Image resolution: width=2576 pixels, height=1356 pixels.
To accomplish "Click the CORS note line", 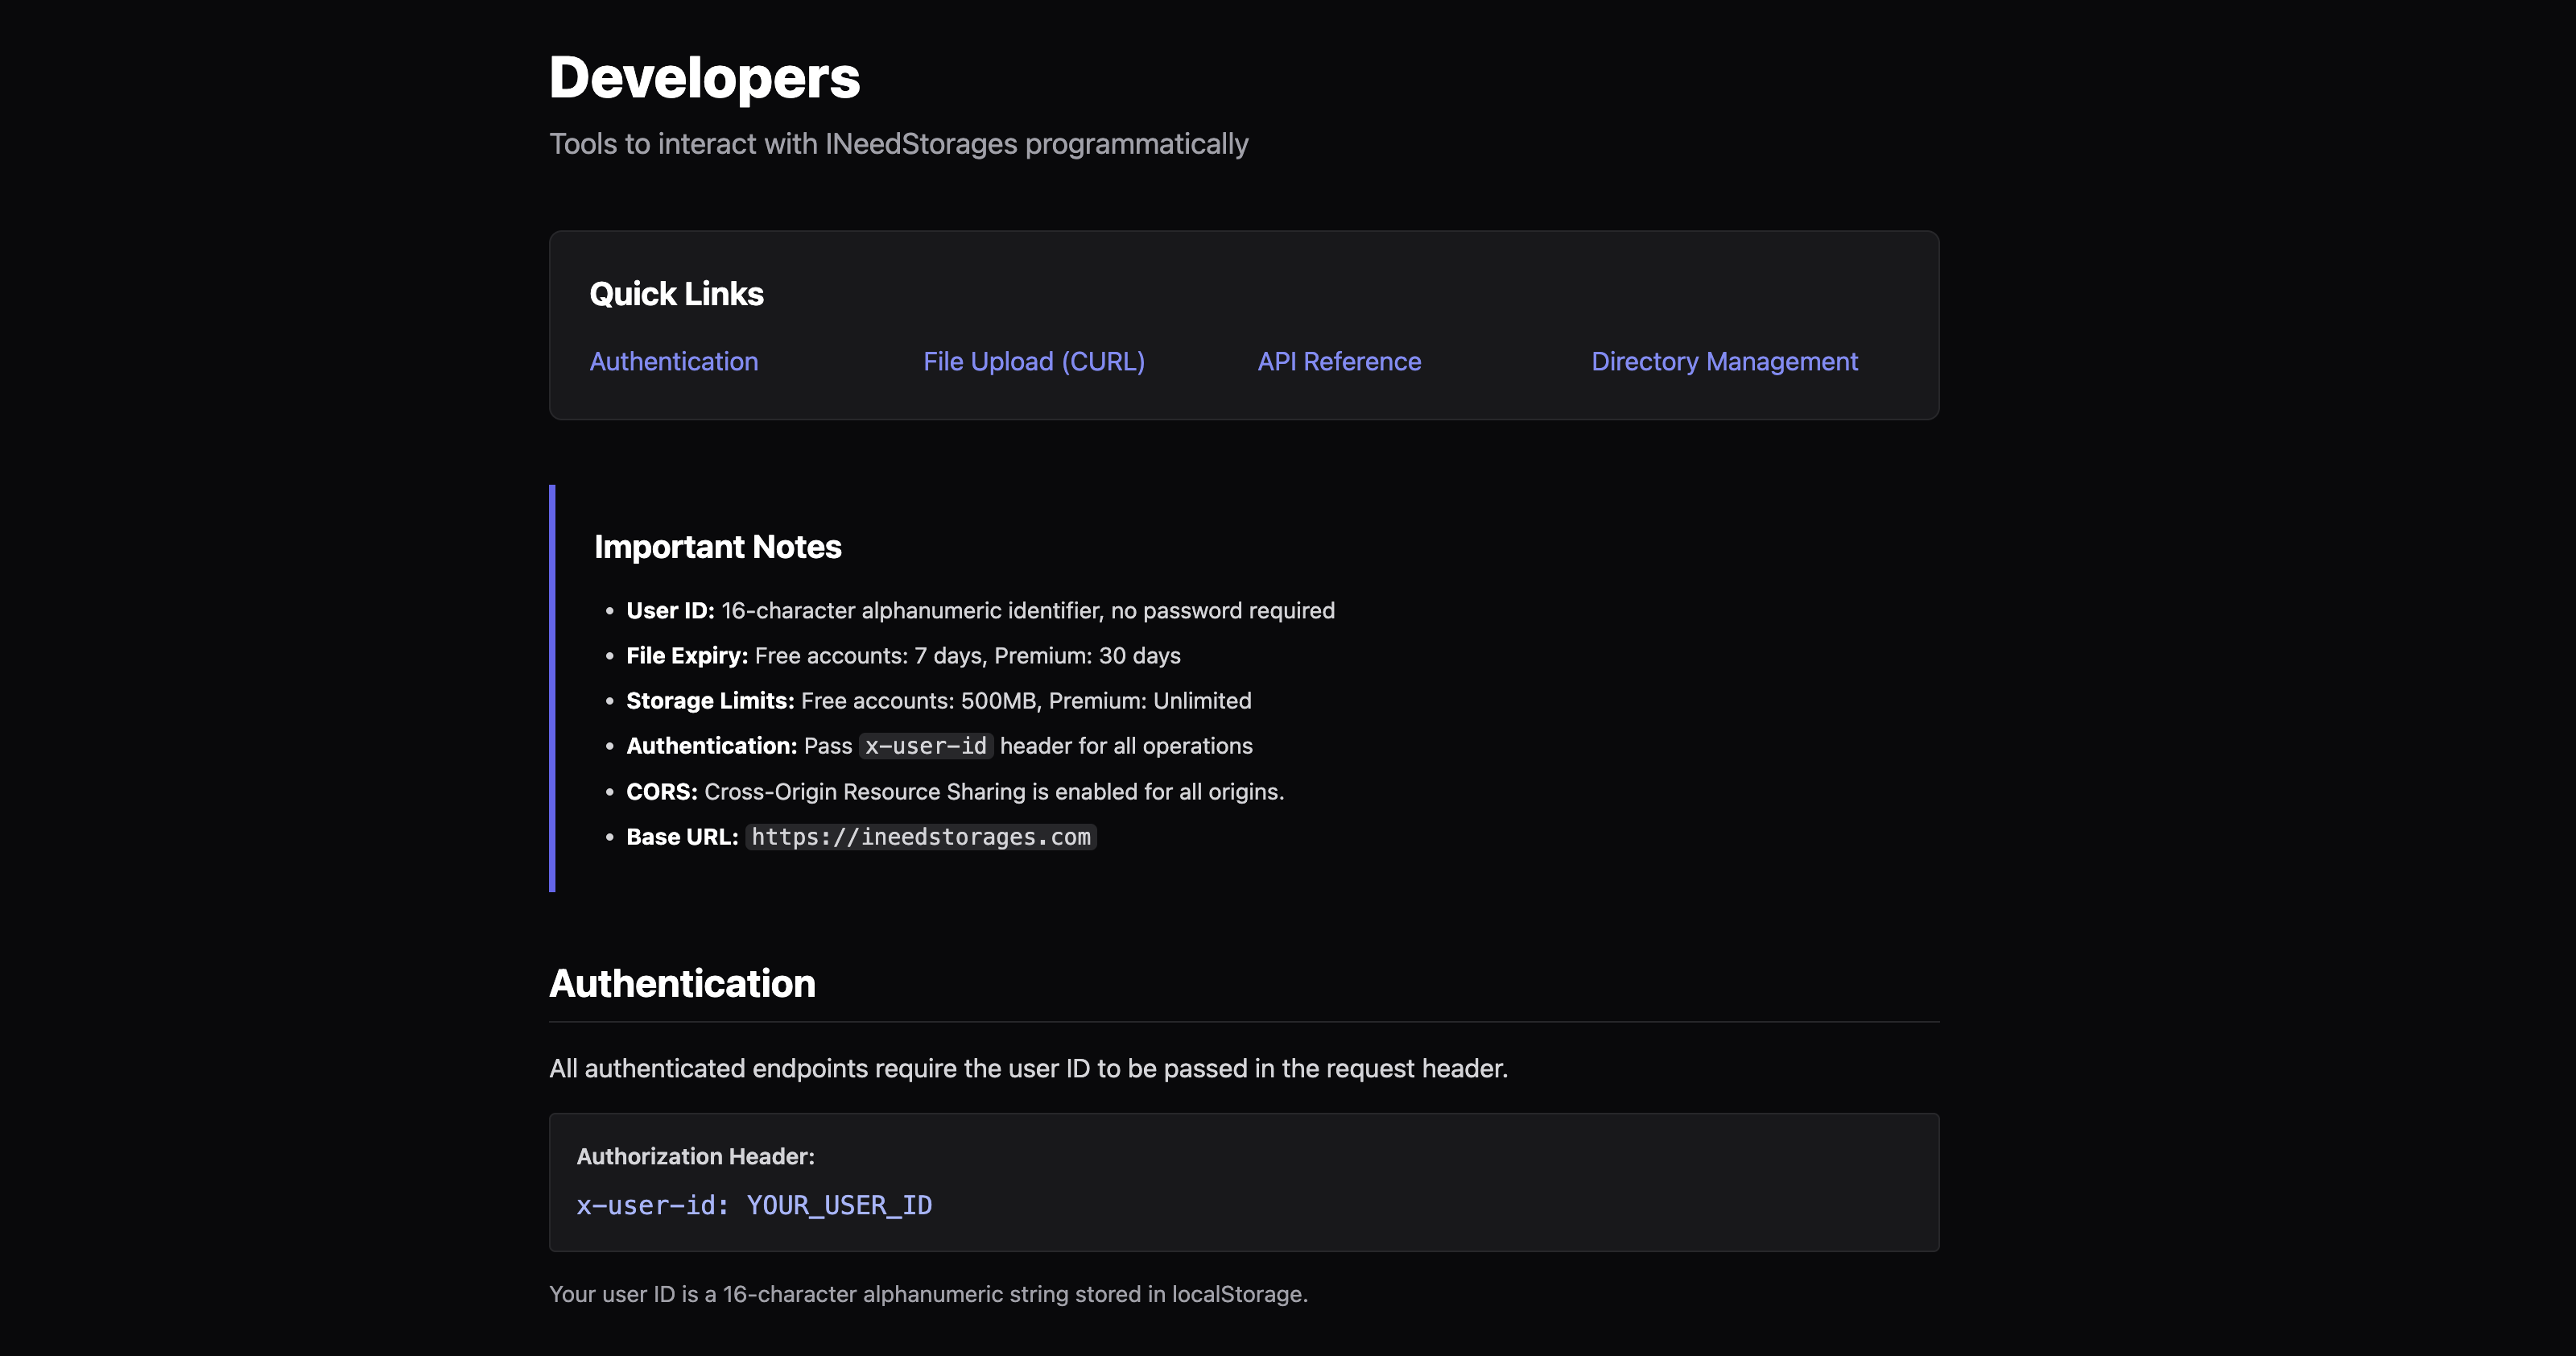I will point(955,791).
